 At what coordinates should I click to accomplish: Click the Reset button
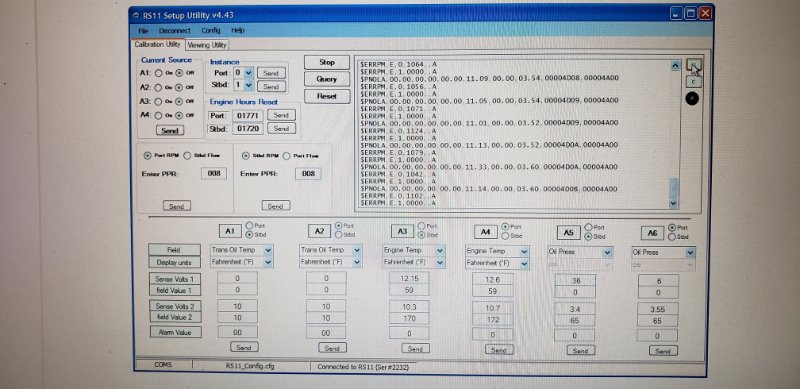pyautogui.click(x=327, y=96)
